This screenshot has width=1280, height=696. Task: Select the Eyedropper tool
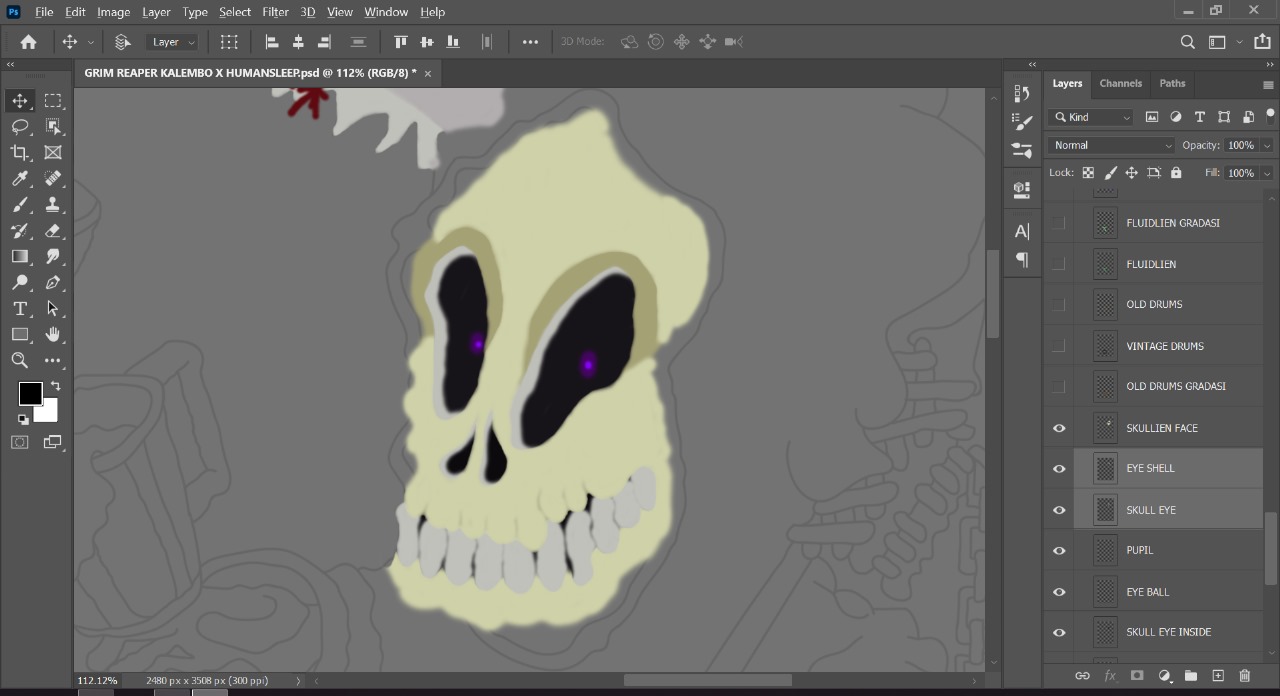pos(20,178)
